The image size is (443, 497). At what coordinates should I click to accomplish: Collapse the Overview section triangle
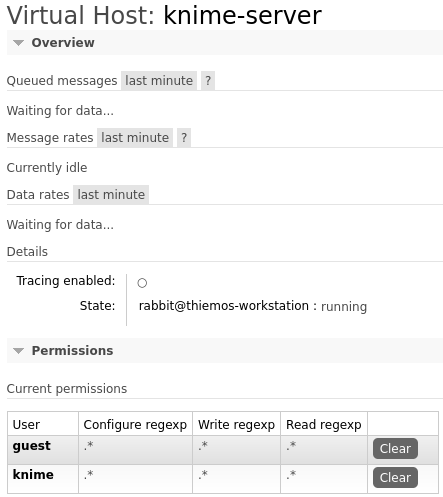18,43
